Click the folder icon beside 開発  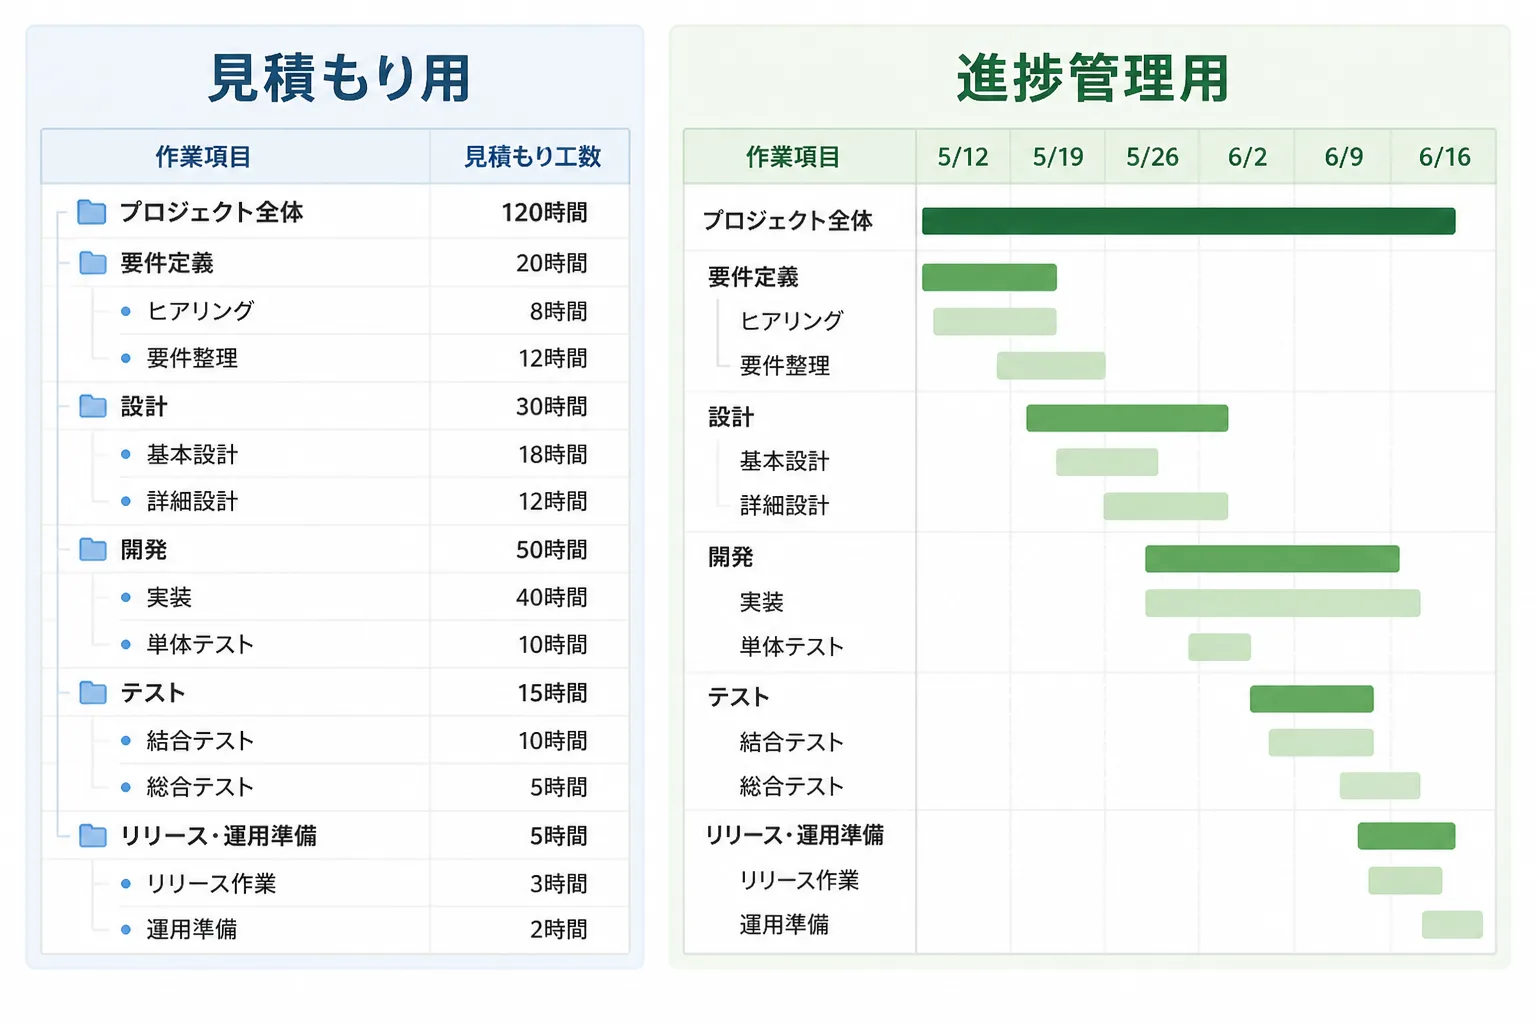[93, 549]
